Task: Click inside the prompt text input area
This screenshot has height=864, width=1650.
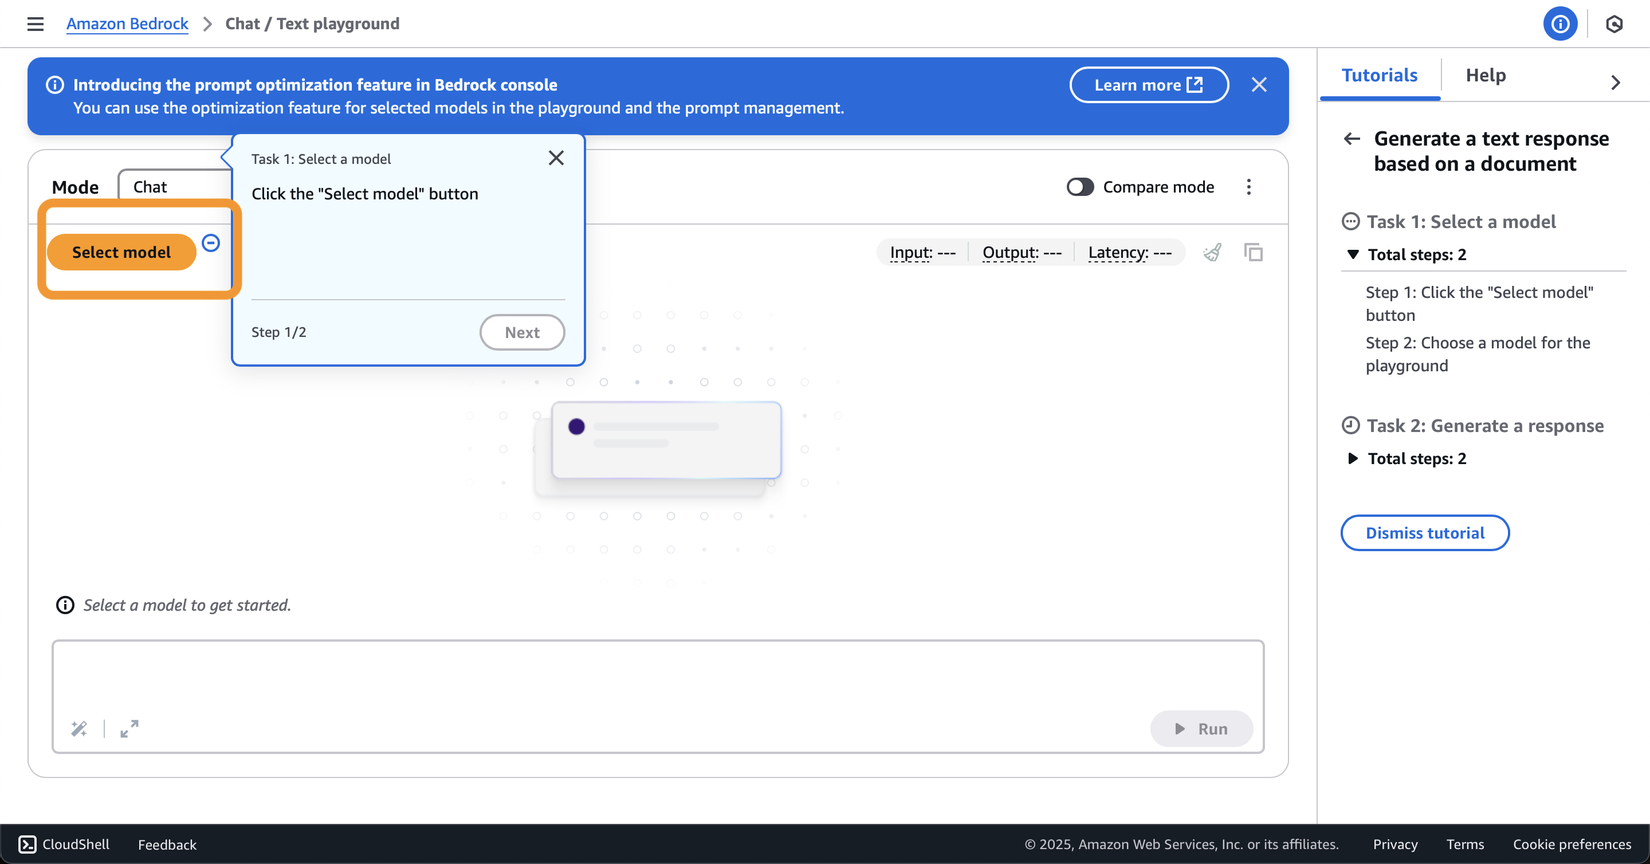Action: [x=657, y=675]
